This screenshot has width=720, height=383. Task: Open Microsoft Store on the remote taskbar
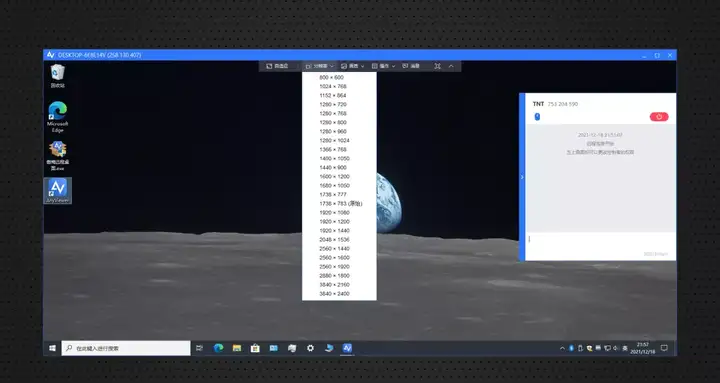tap(255, 348)
